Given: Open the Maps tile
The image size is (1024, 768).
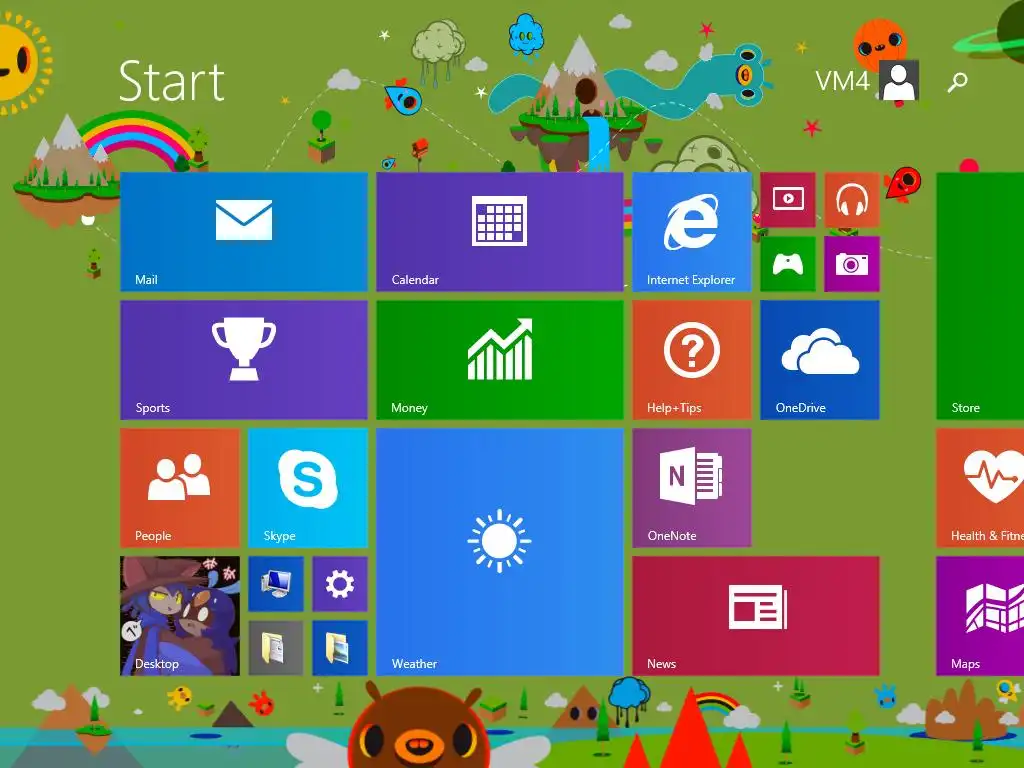Looking at the screenshot, I should [980, 615].
